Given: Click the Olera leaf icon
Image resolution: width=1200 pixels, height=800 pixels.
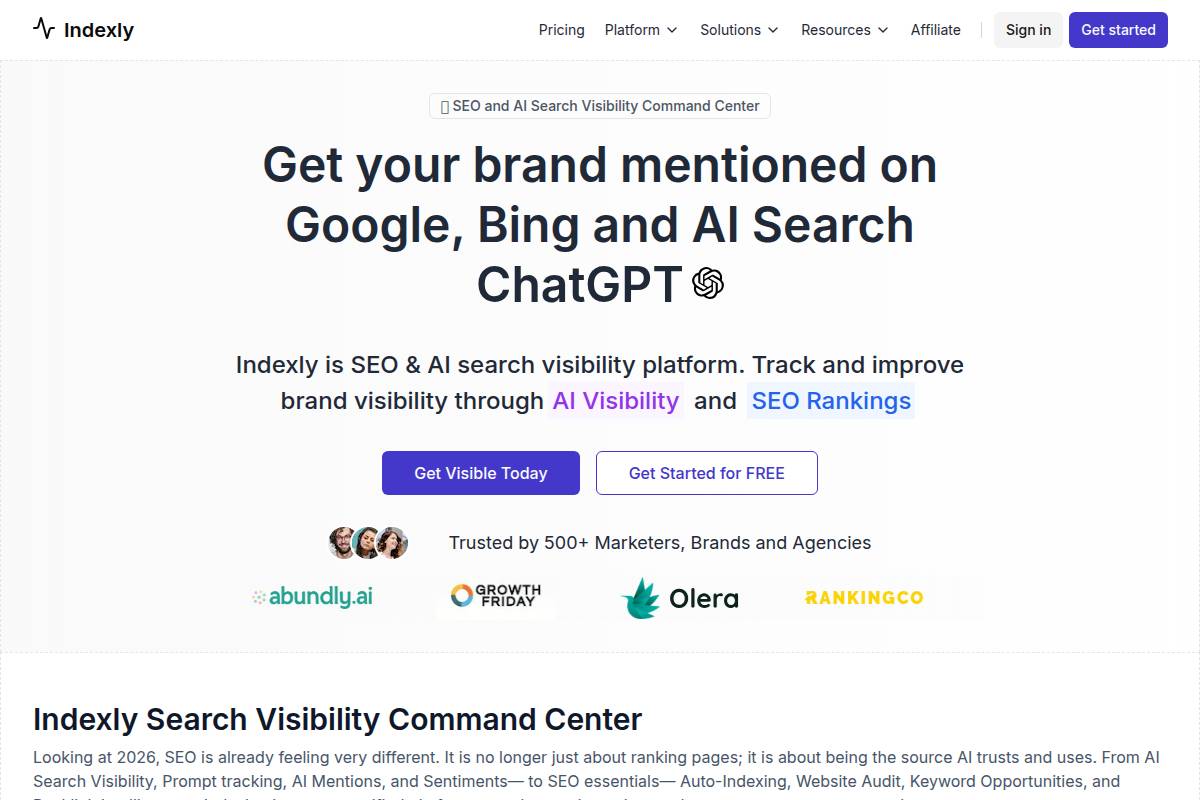Looking at the screenshot, I should (640, 598).
